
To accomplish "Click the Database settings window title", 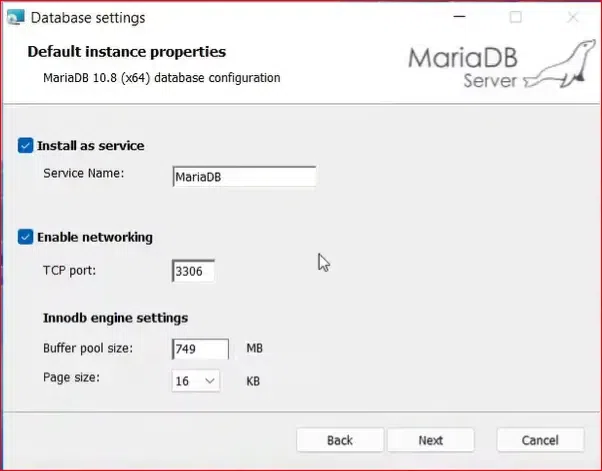I will coord(88,18).
